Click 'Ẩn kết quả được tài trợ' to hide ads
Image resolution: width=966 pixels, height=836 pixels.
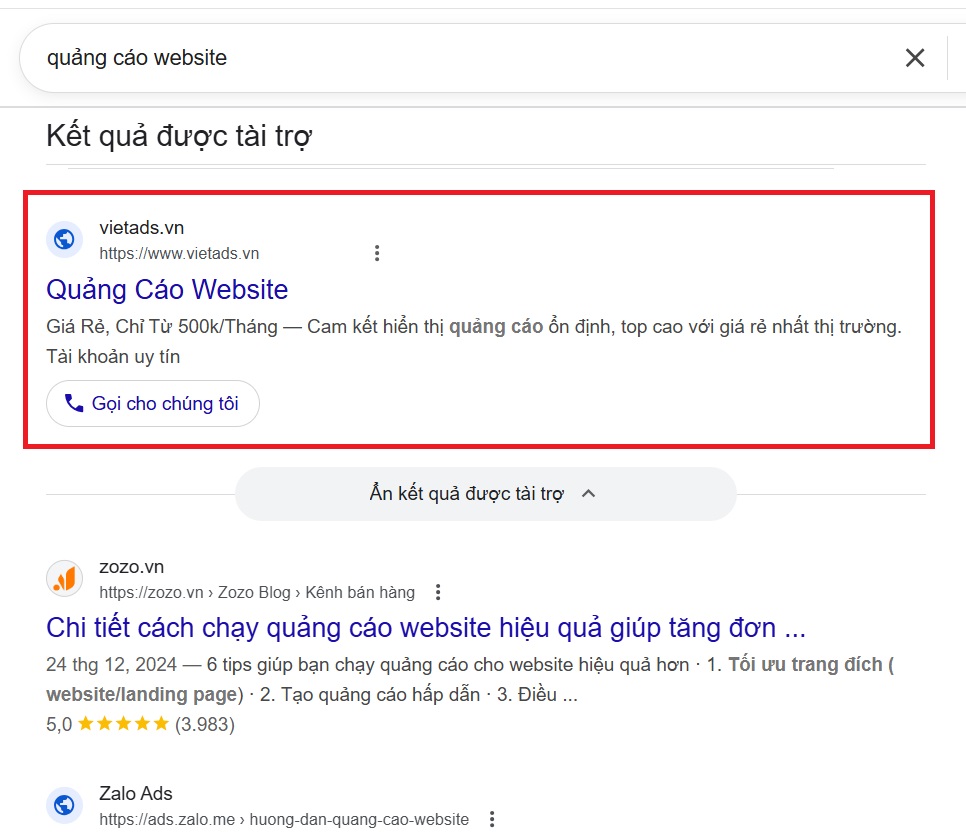tap(465, 493)
